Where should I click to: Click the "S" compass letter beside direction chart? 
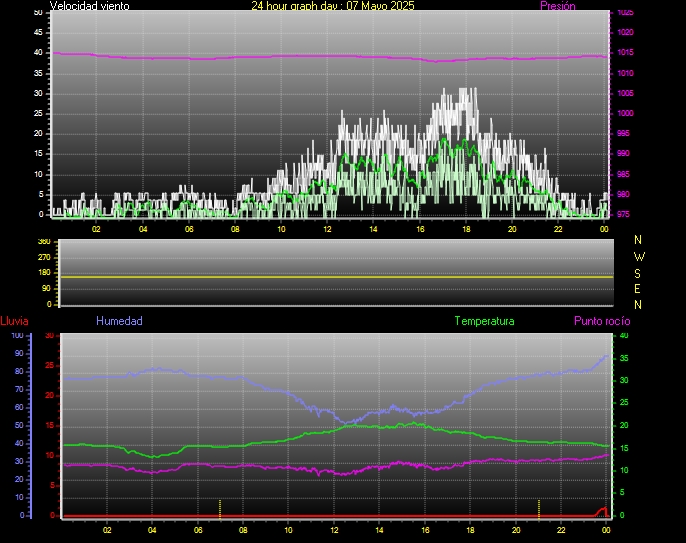click(637, 273)
